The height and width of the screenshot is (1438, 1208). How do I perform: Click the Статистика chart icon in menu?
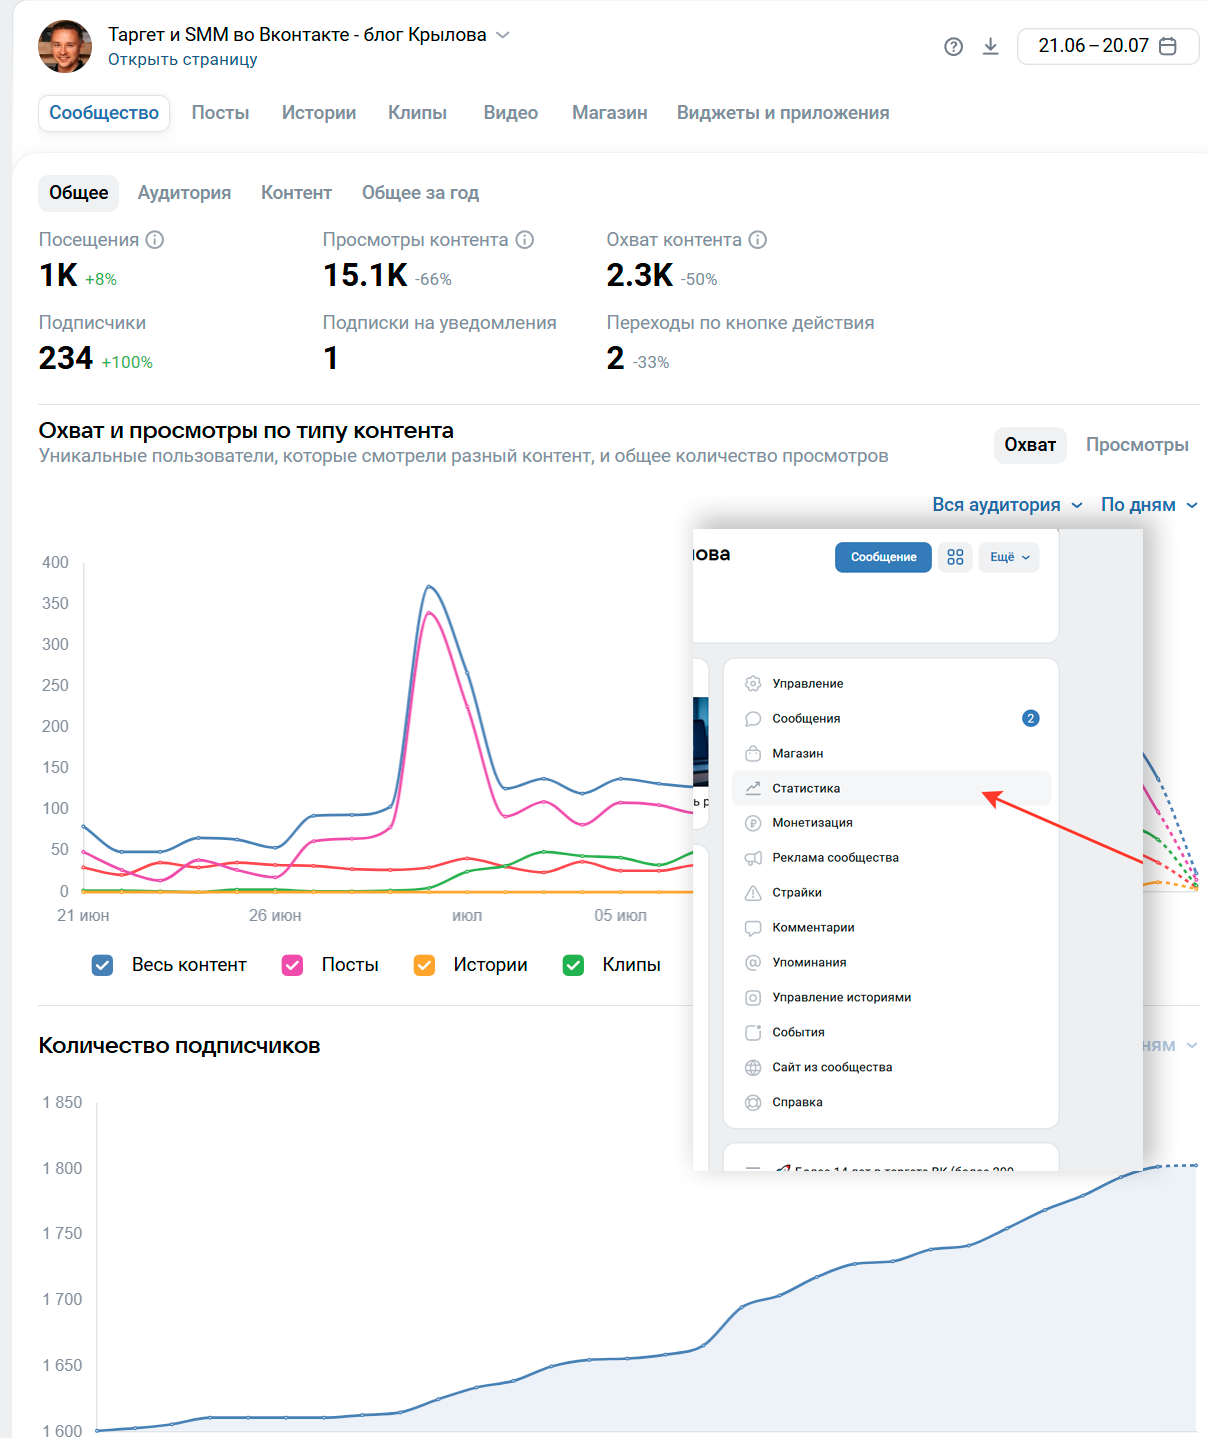pos(753,788)
